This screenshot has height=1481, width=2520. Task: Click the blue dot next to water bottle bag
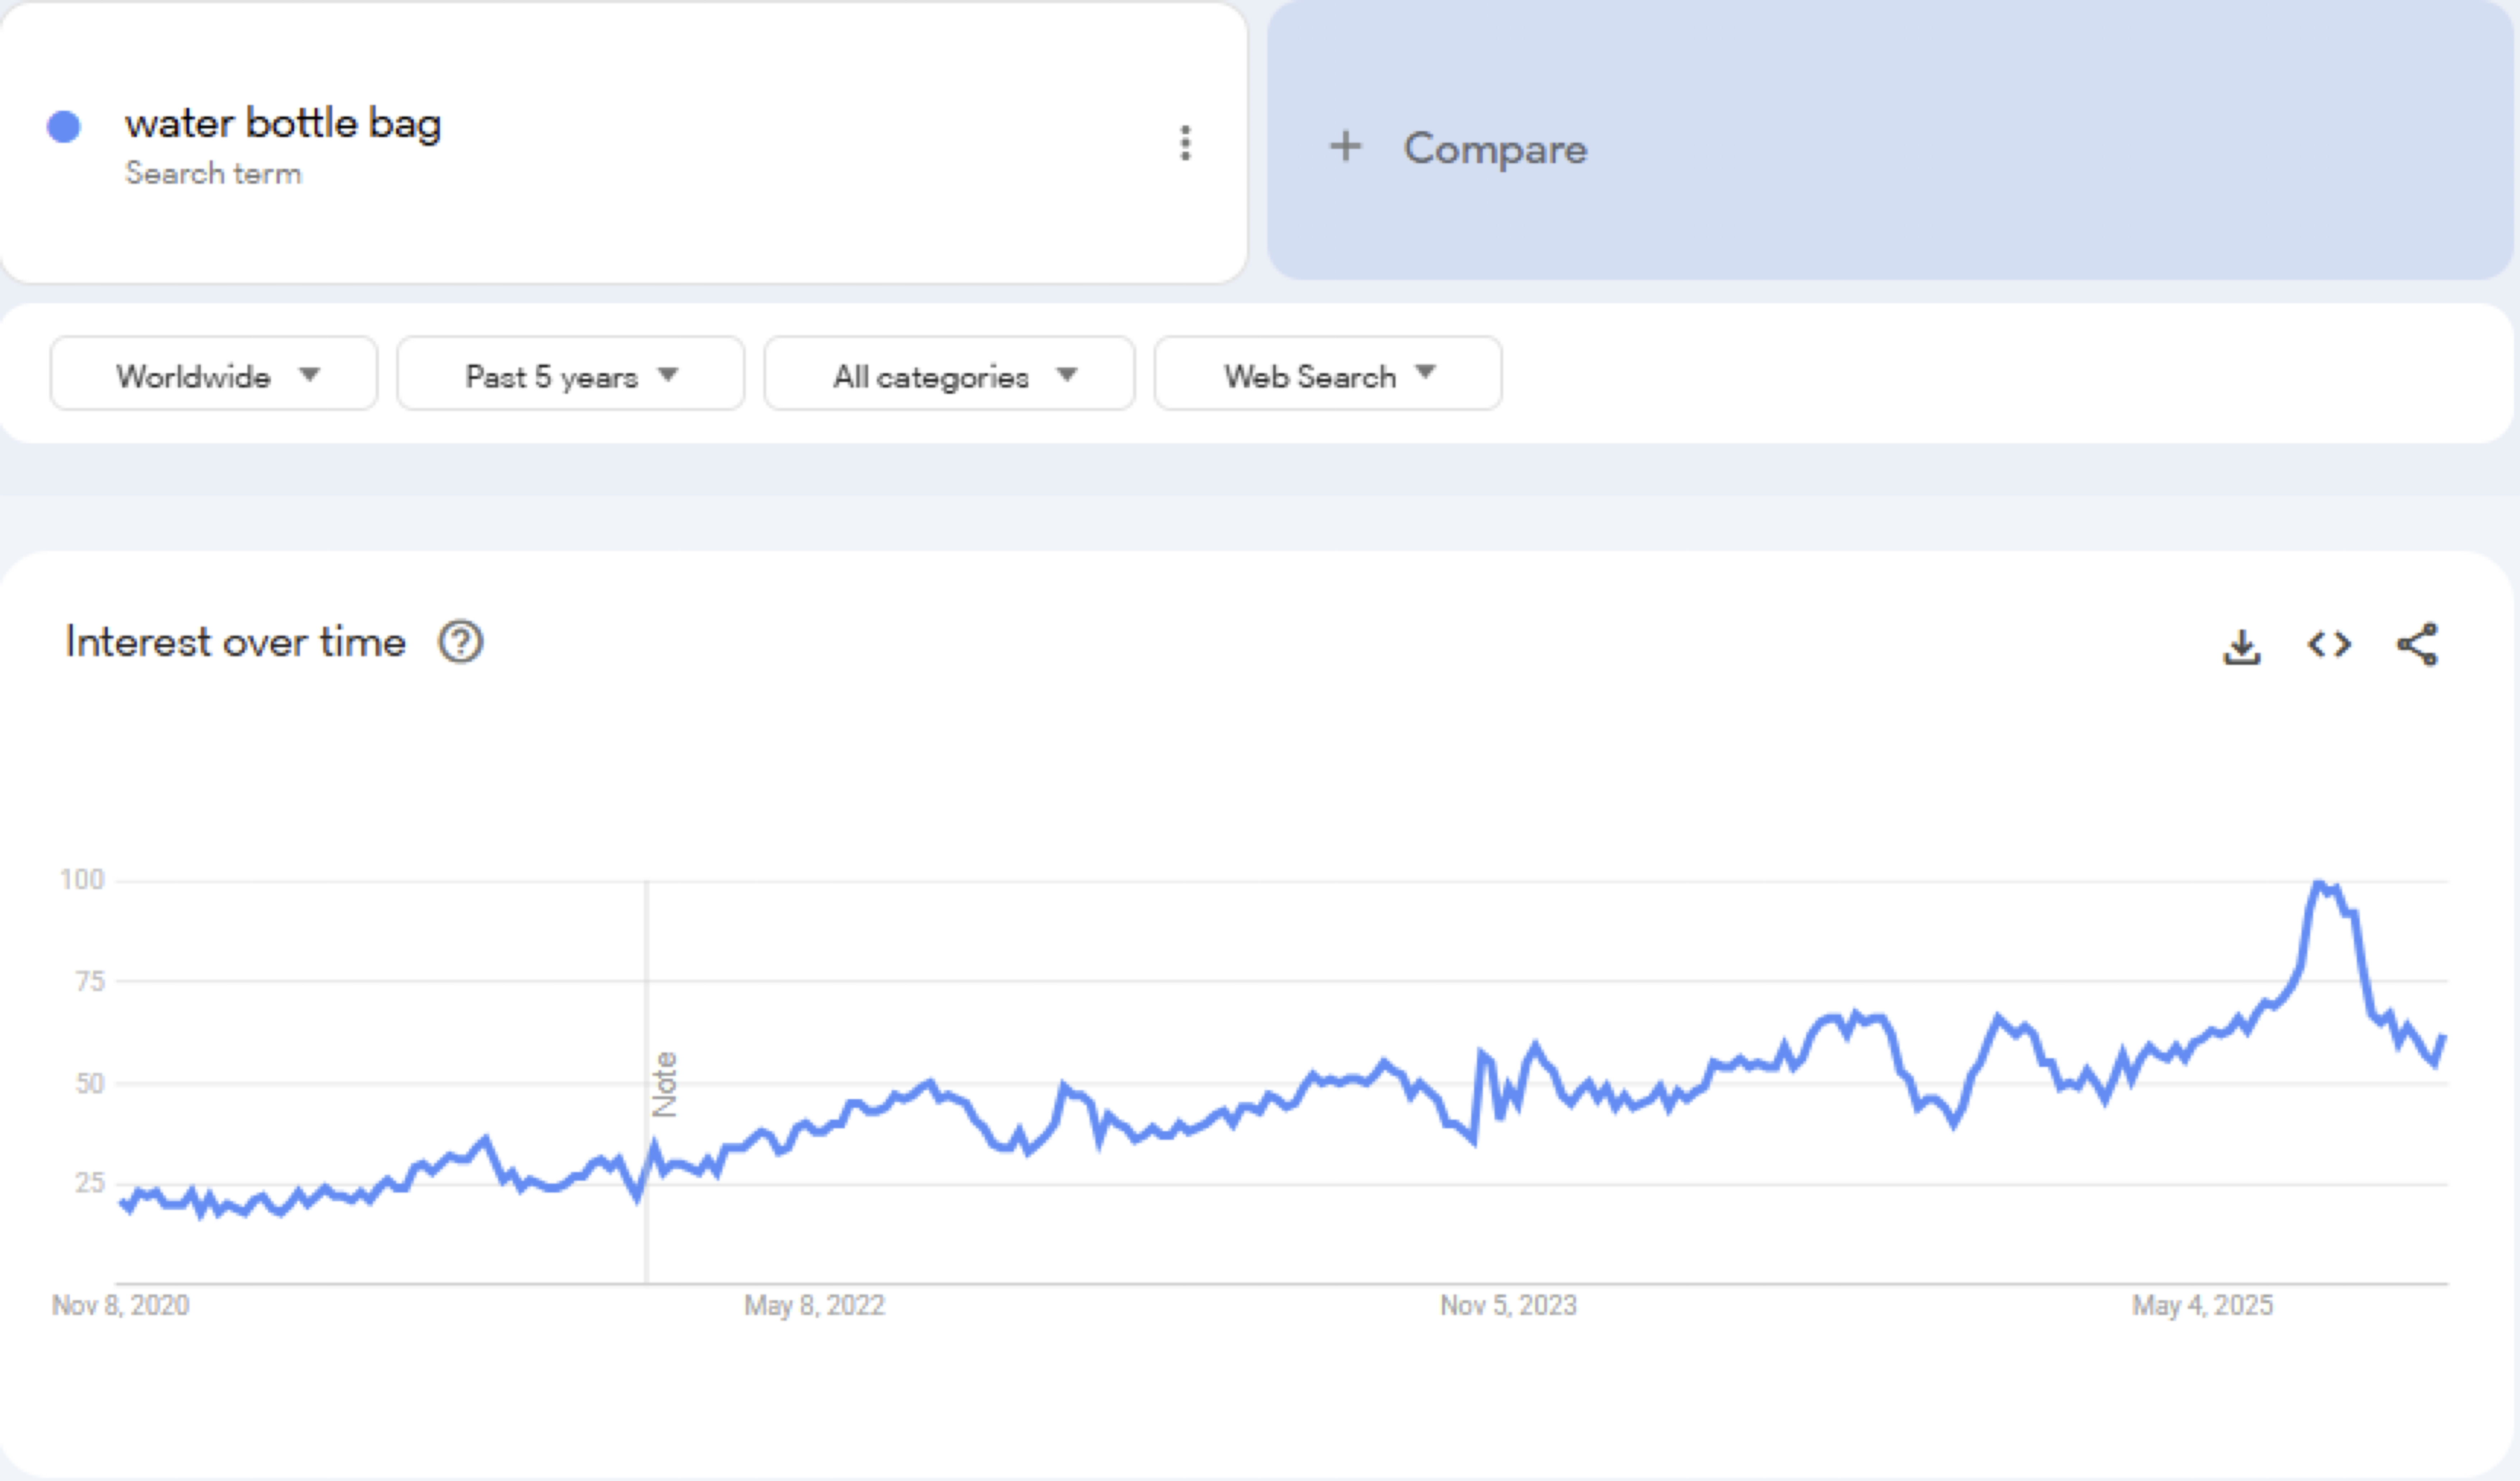(64, 127)
